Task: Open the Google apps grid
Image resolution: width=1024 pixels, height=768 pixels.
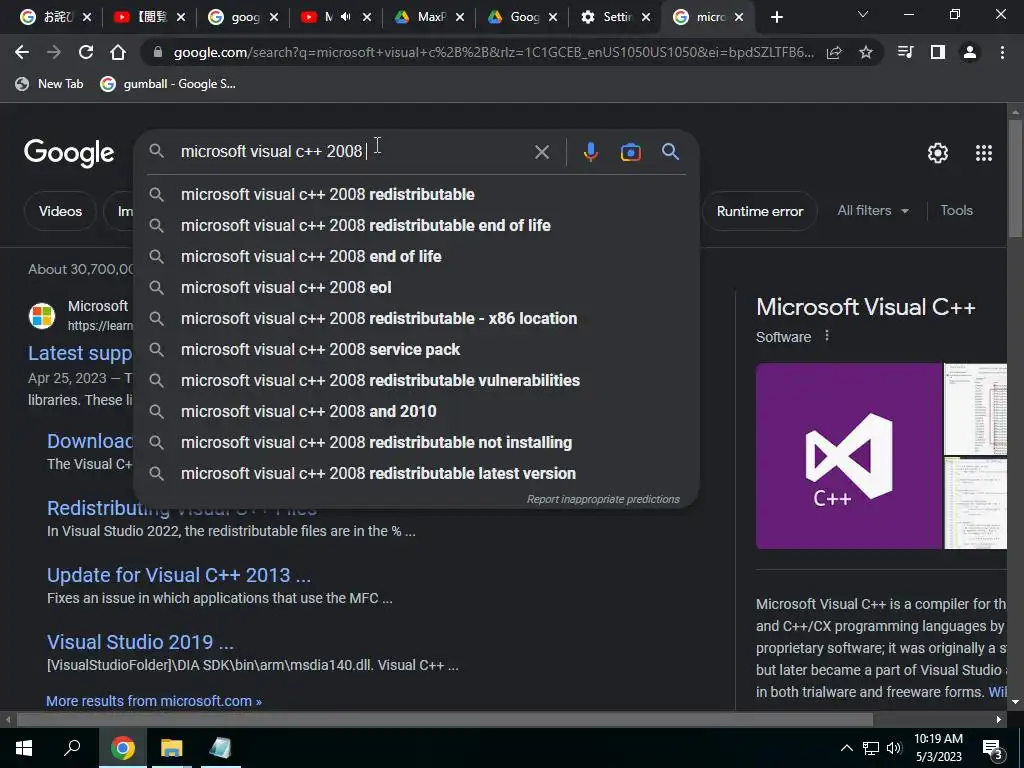Action: (984, 153)
